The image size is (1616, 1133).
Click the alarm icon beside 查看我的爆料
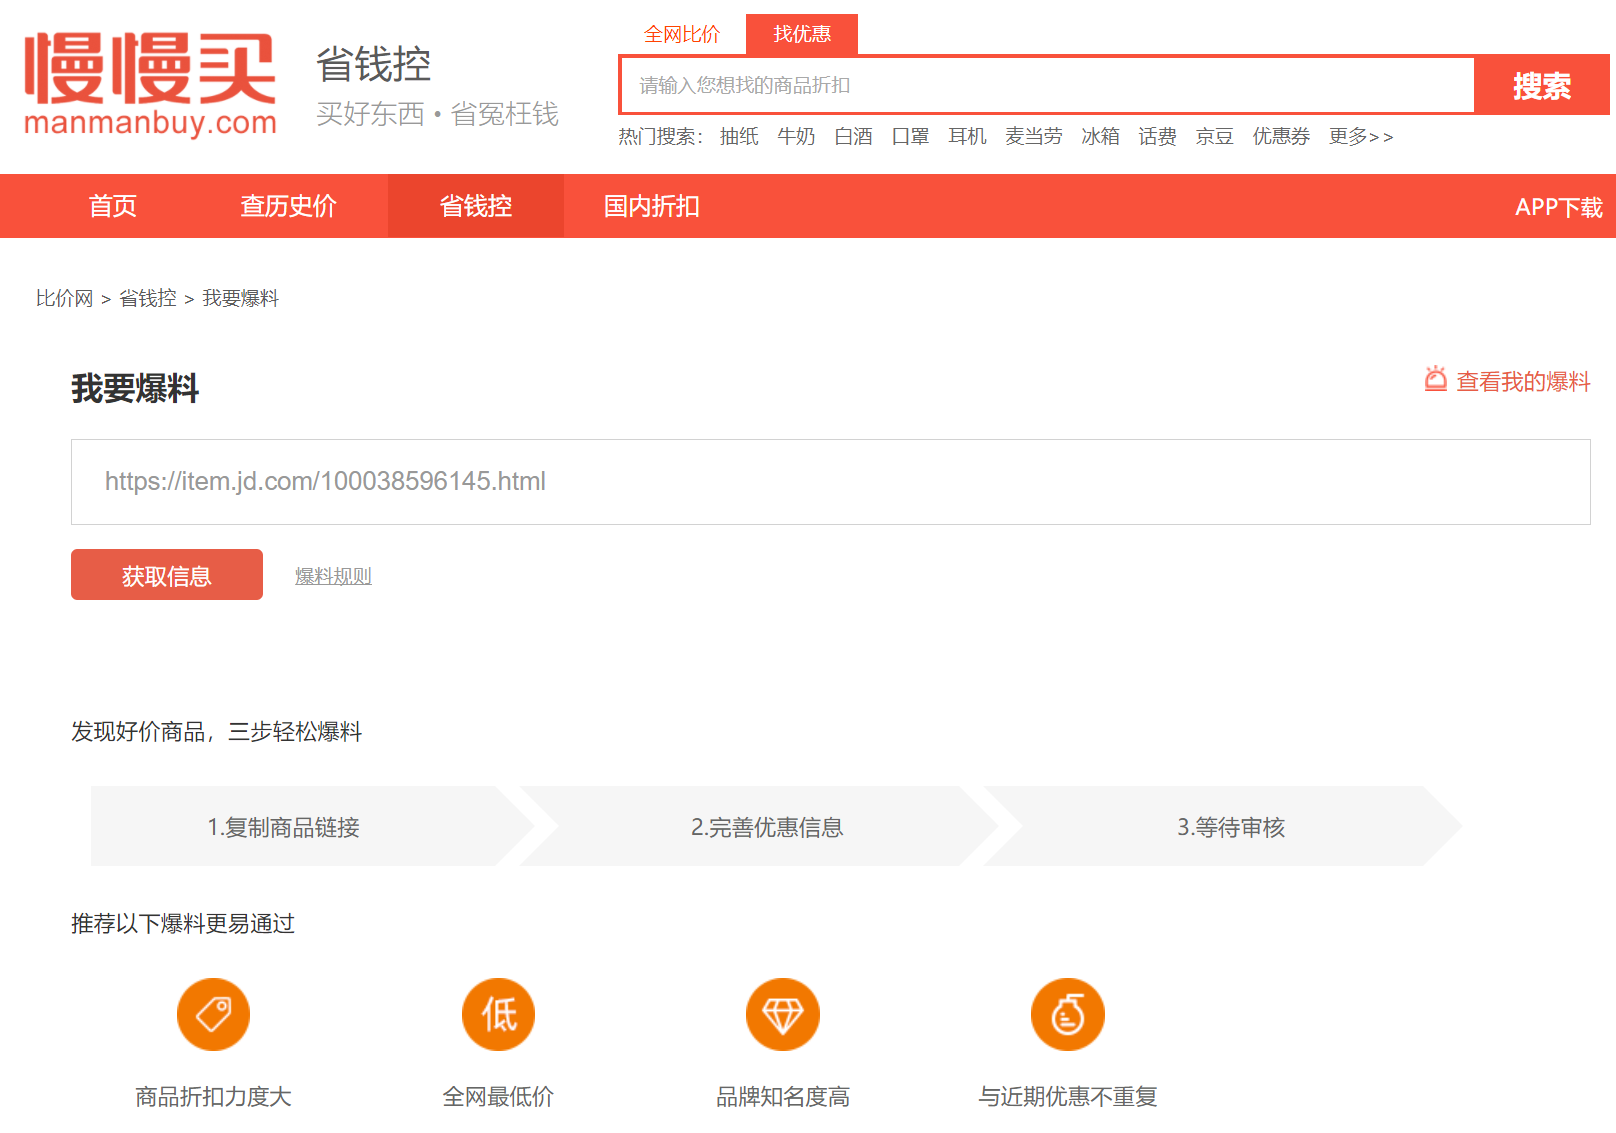[x=1435, y=379]
